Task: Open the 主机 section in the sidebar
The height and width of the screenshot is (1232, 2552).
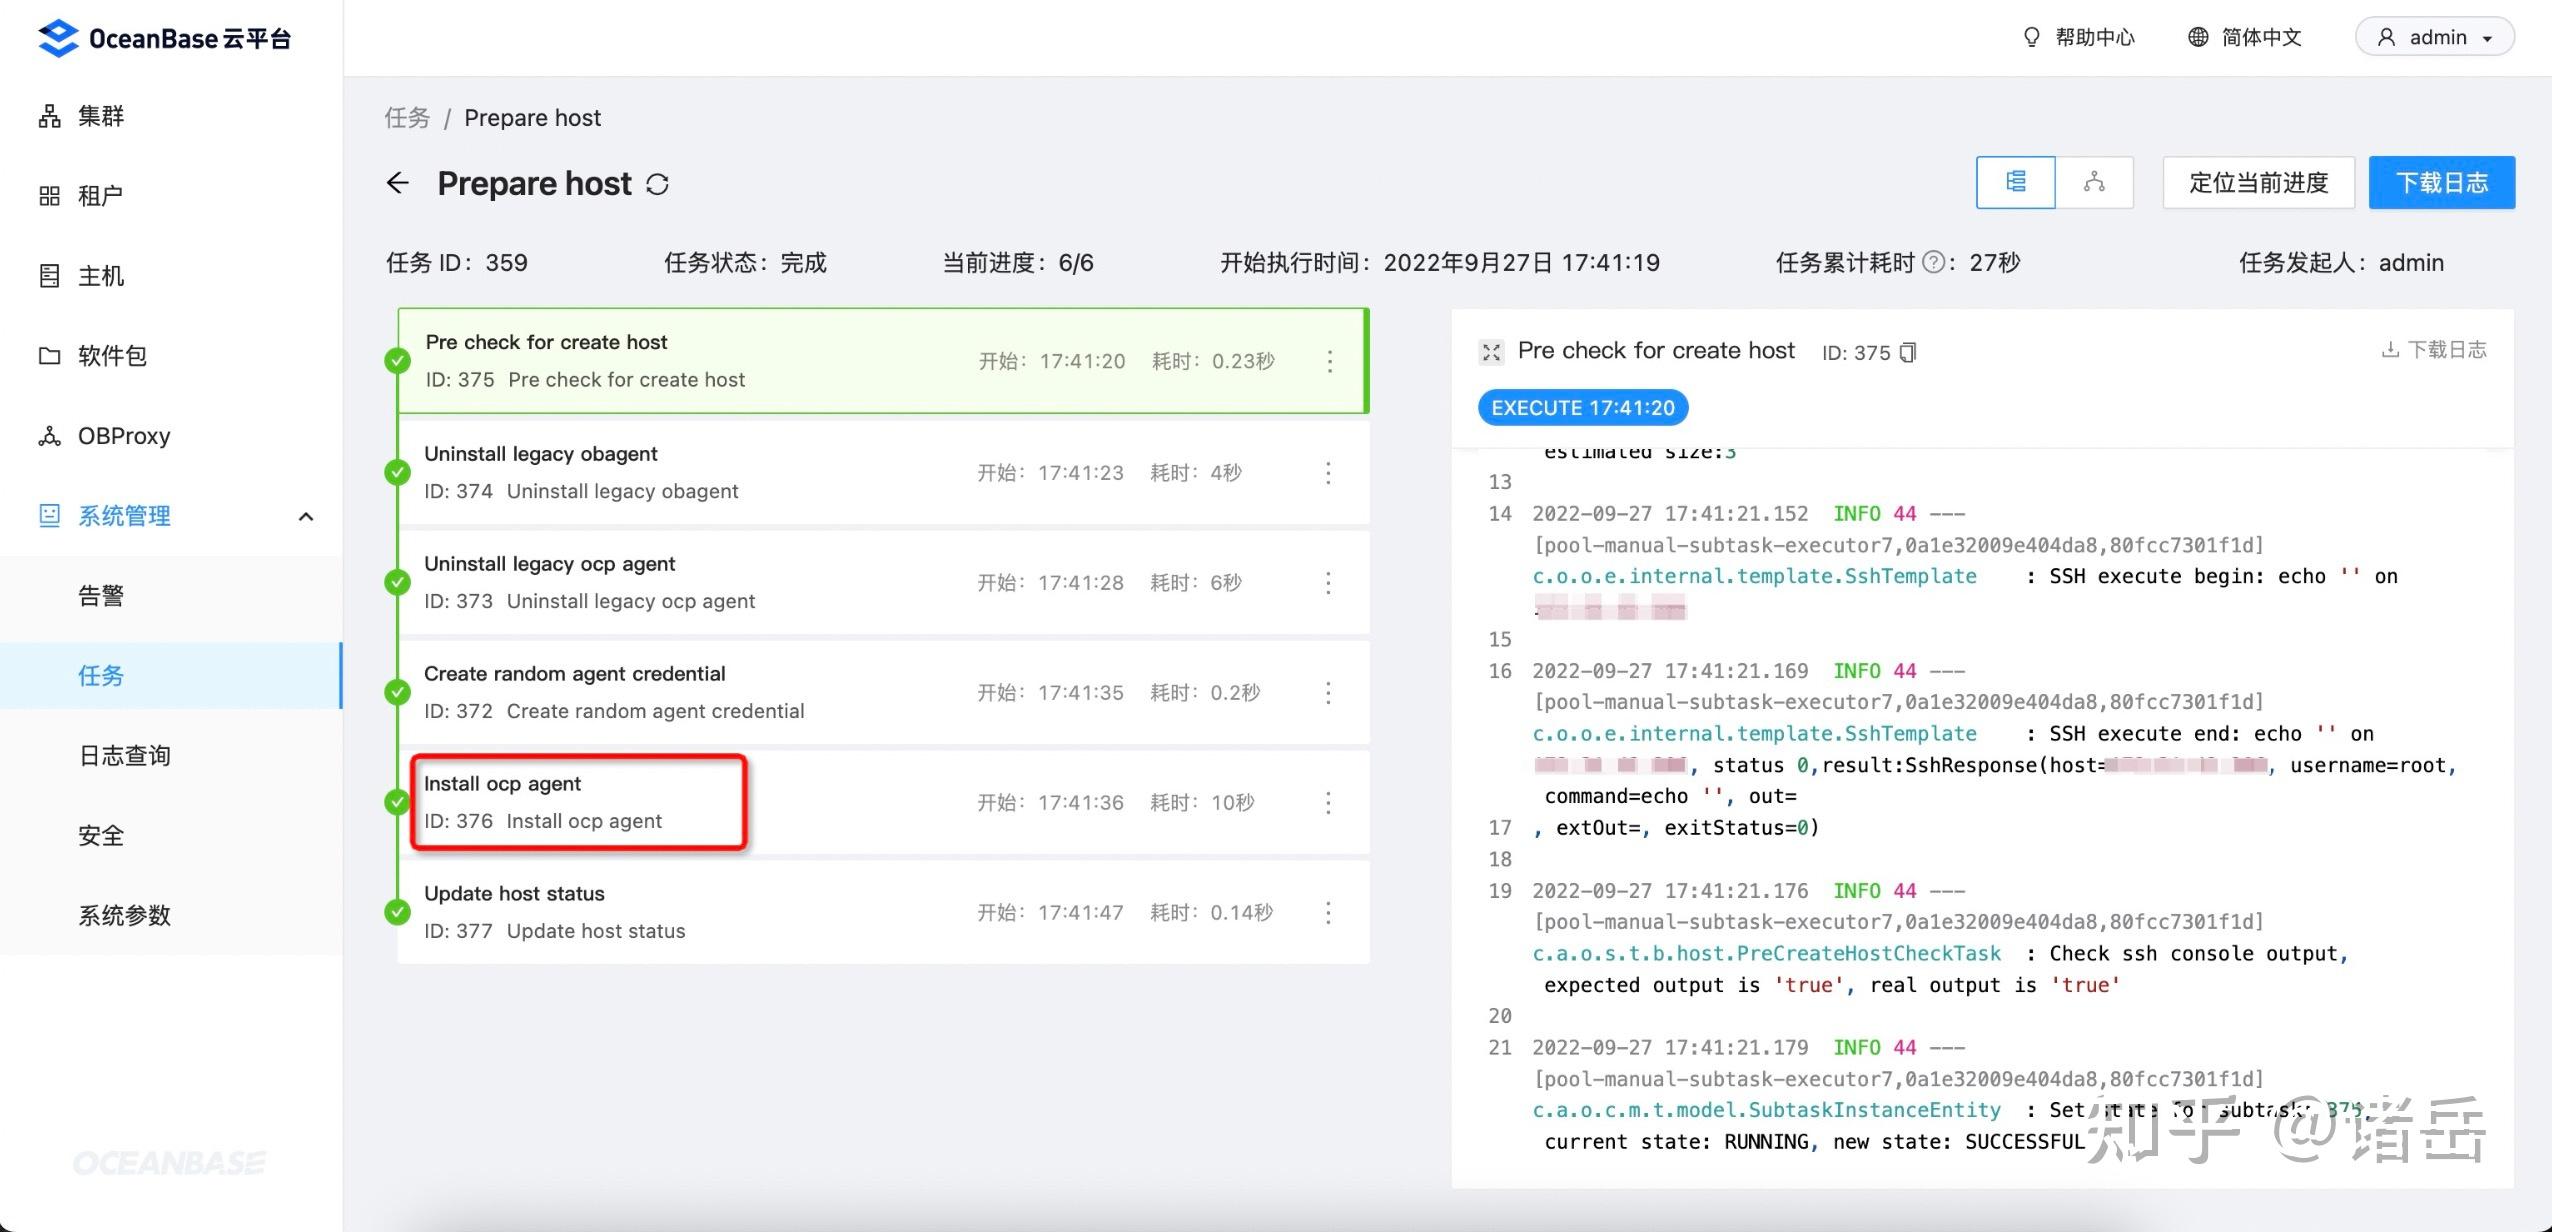Action: pos(99,276)
